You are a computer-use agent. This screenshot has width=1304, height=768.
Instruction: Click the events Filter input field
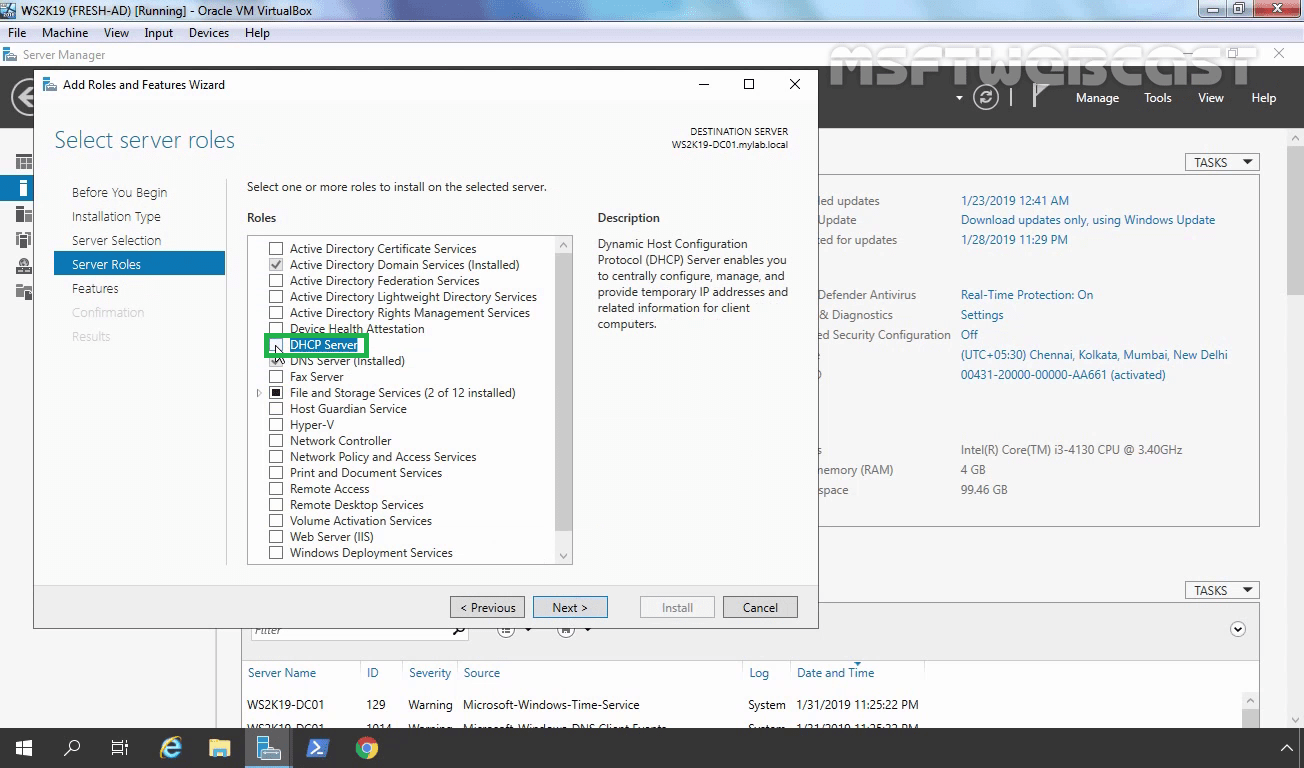point(349,630)
